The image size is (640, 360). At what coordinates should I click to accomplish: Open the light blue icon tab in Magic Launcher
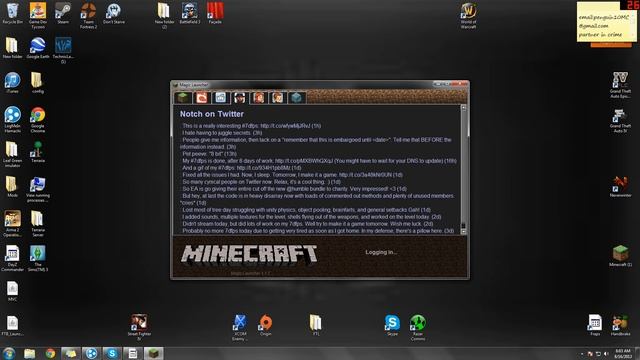220,98
